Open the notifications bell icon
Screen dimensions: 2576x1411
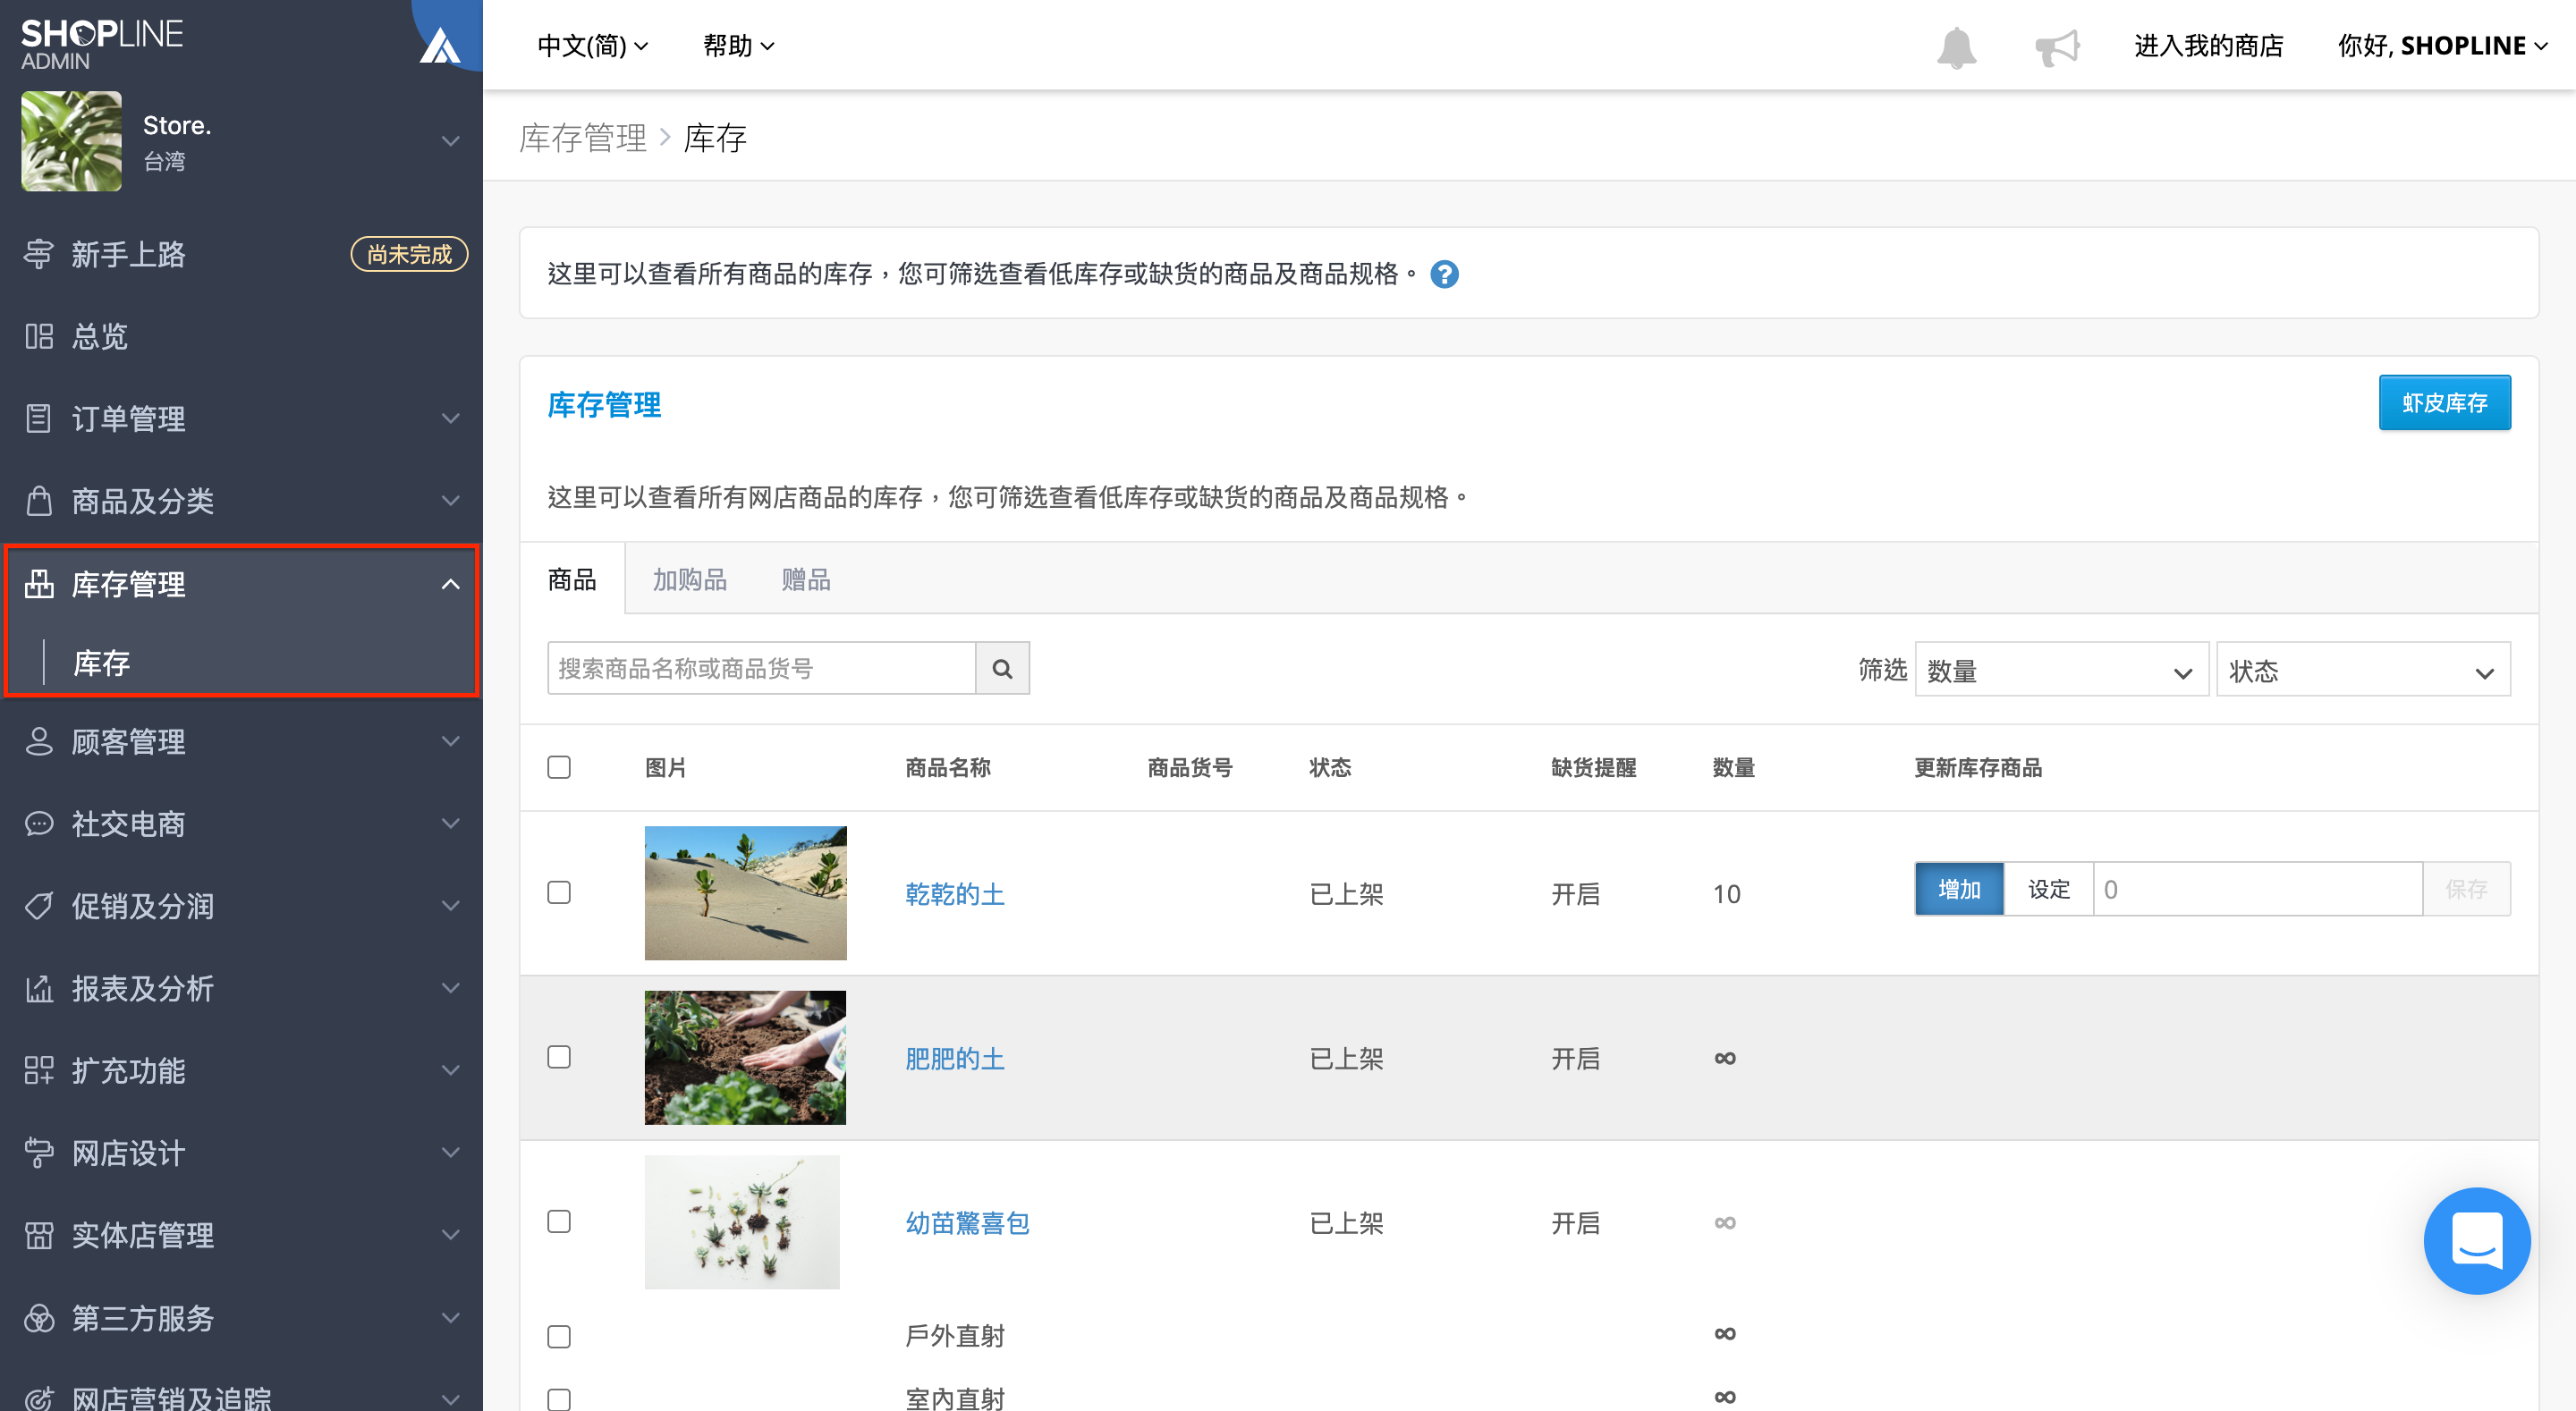1956,46
